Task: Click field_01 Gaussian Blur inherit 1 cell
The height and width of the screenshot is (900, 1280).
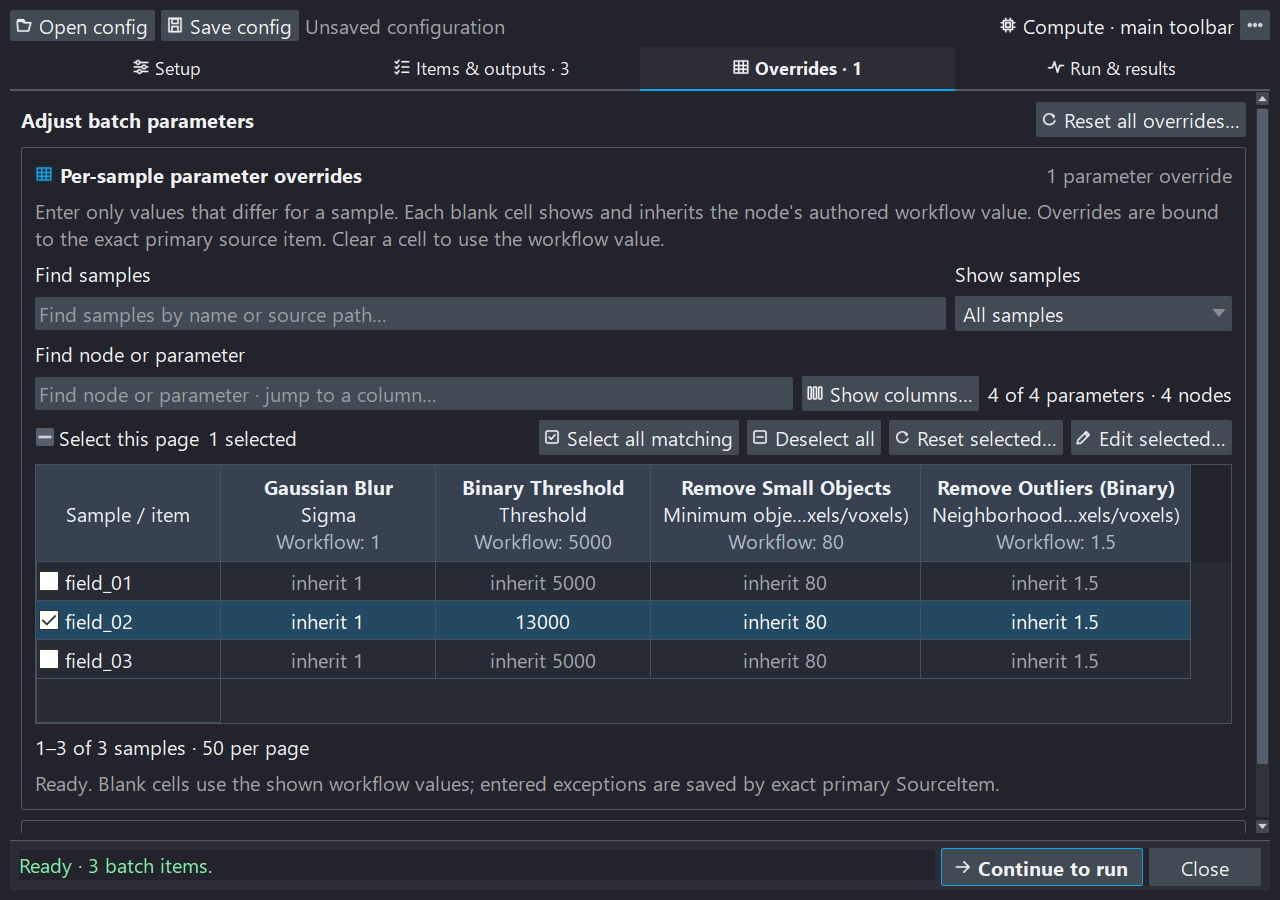Action: click(328, 582)
